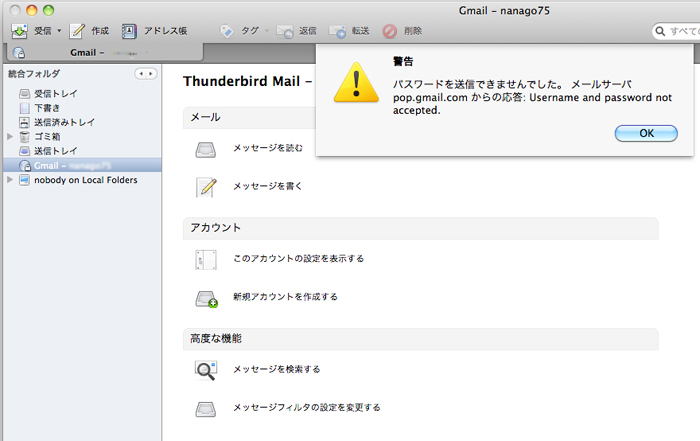Click the search messages magnifier icon
The width and height of the screenshot is (700, 441).
pyautogui.click(x=206, y=370)
